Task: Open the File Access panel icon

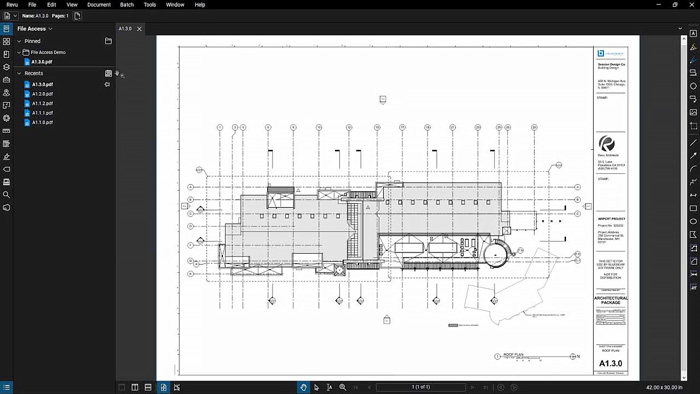Action: coord(6,29)
